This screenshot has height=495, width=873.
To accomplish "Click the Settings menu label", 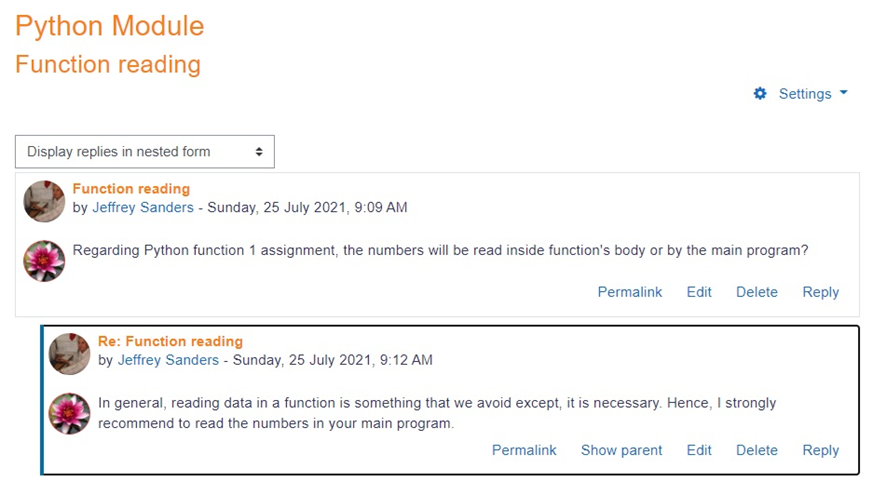I will click(x=805, y=94).
